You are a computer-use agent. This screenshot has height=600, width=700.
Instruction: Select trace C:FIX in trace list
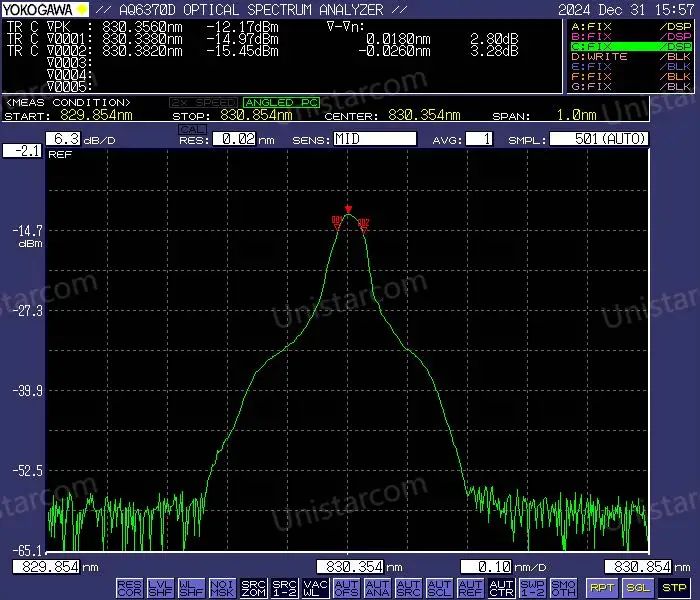click(x=631, y=46)
